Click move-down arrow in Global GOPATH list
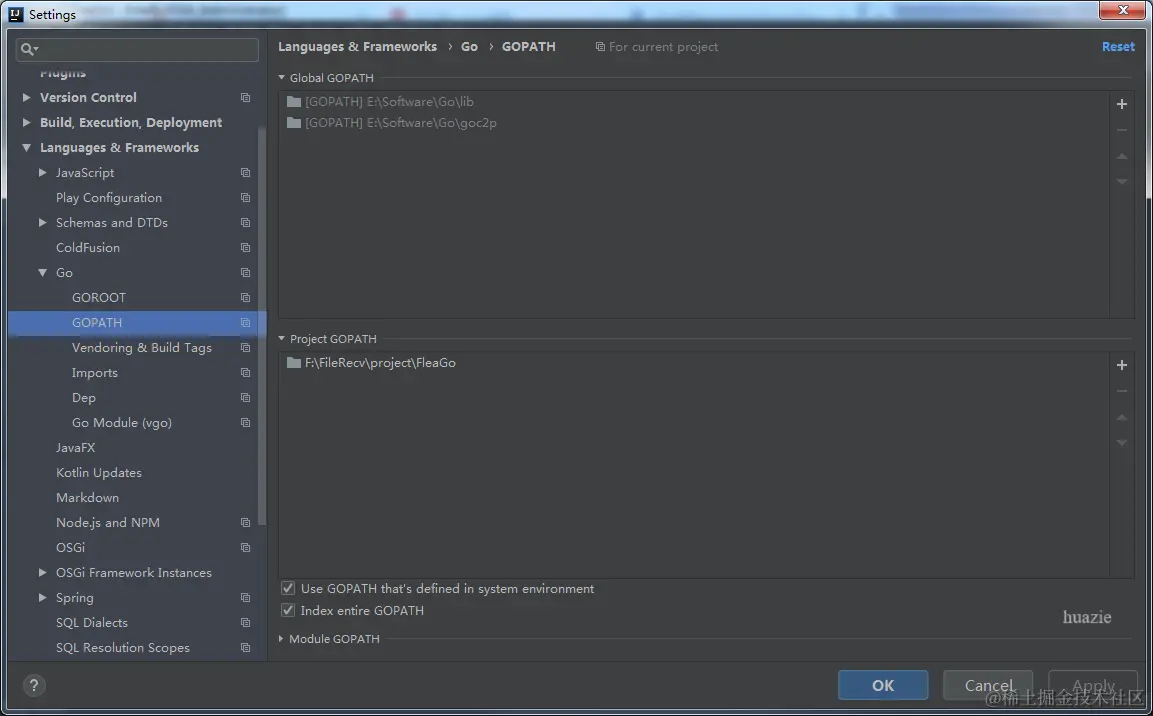1153x716 pixels. click(1121, 182)
